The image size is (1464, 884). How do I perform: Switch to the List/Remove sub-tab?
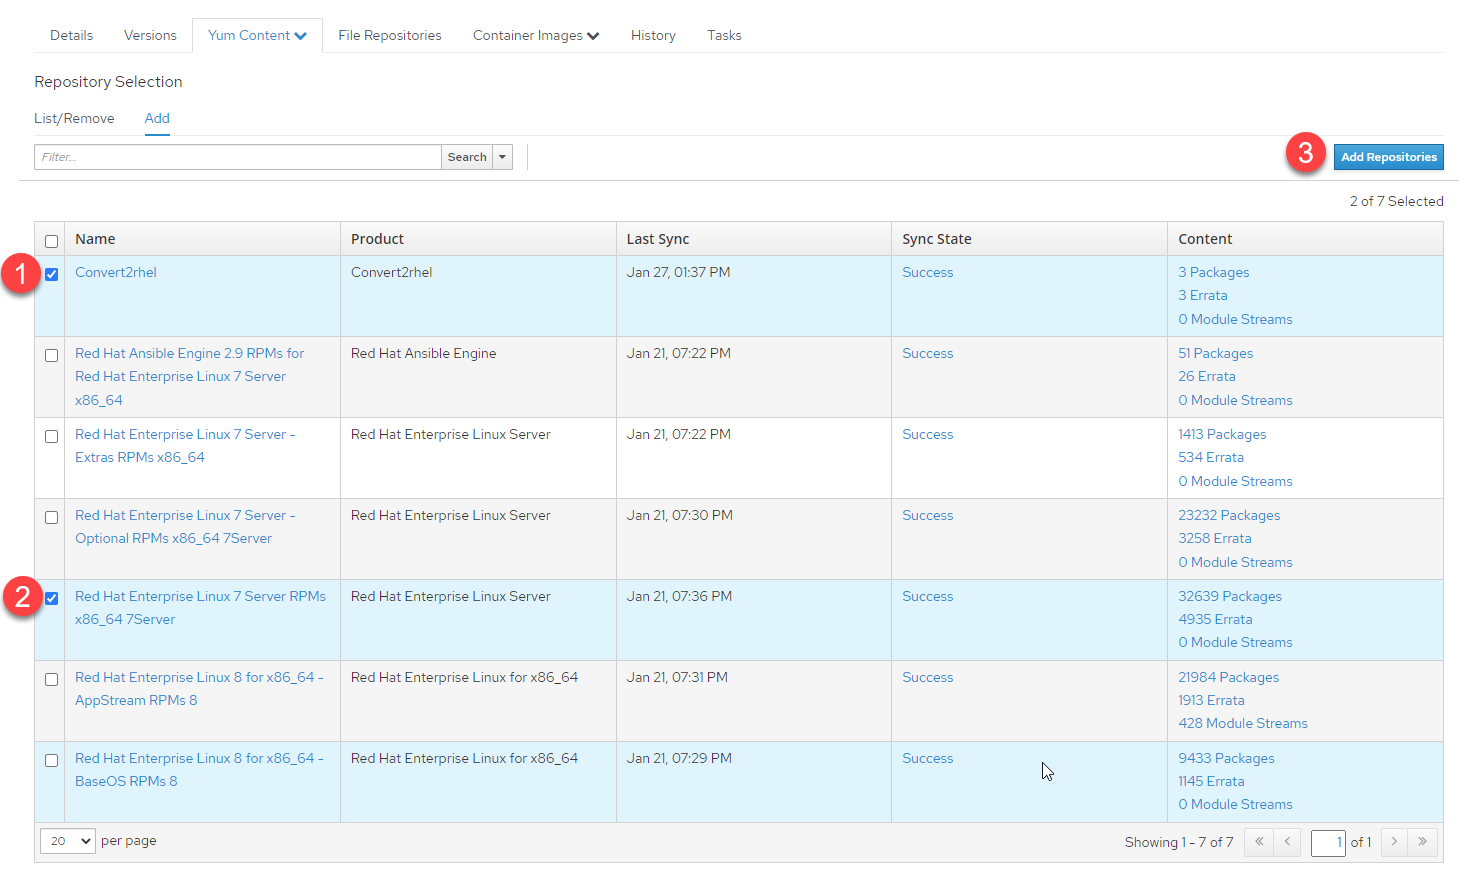click(74, 118)
